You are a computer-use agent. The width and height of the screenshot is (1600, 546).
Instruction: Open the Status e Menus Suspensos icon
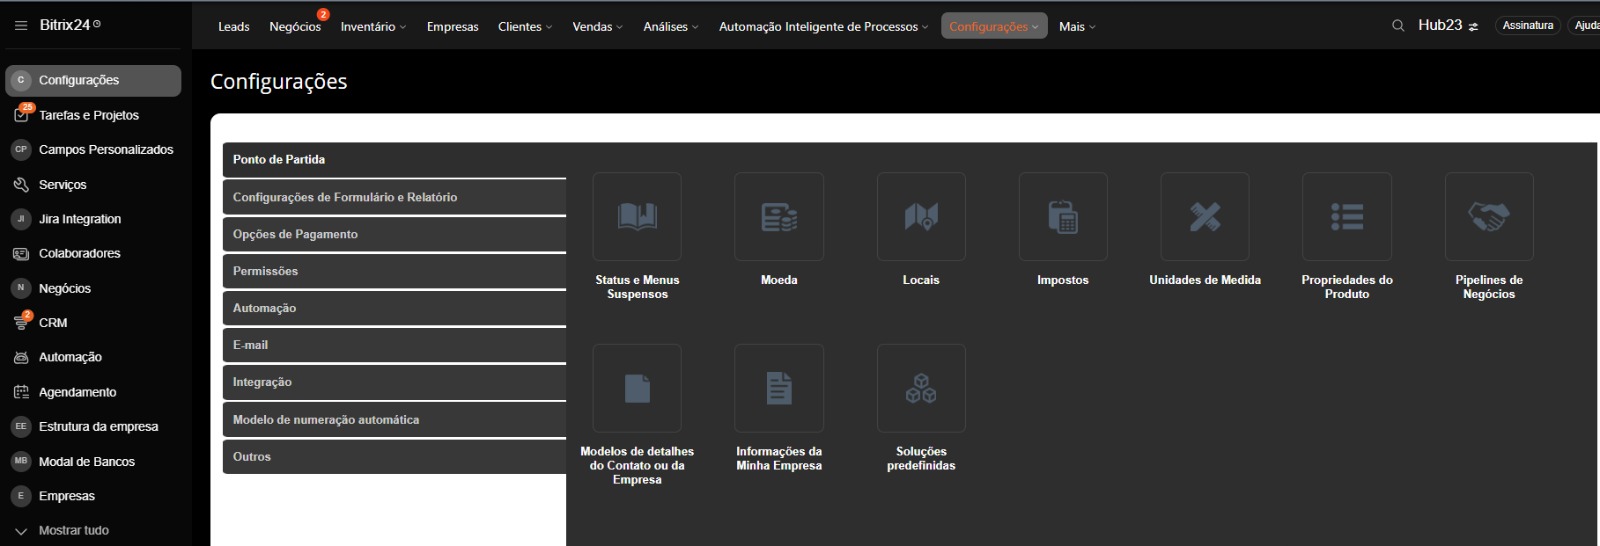click(637, 217)
